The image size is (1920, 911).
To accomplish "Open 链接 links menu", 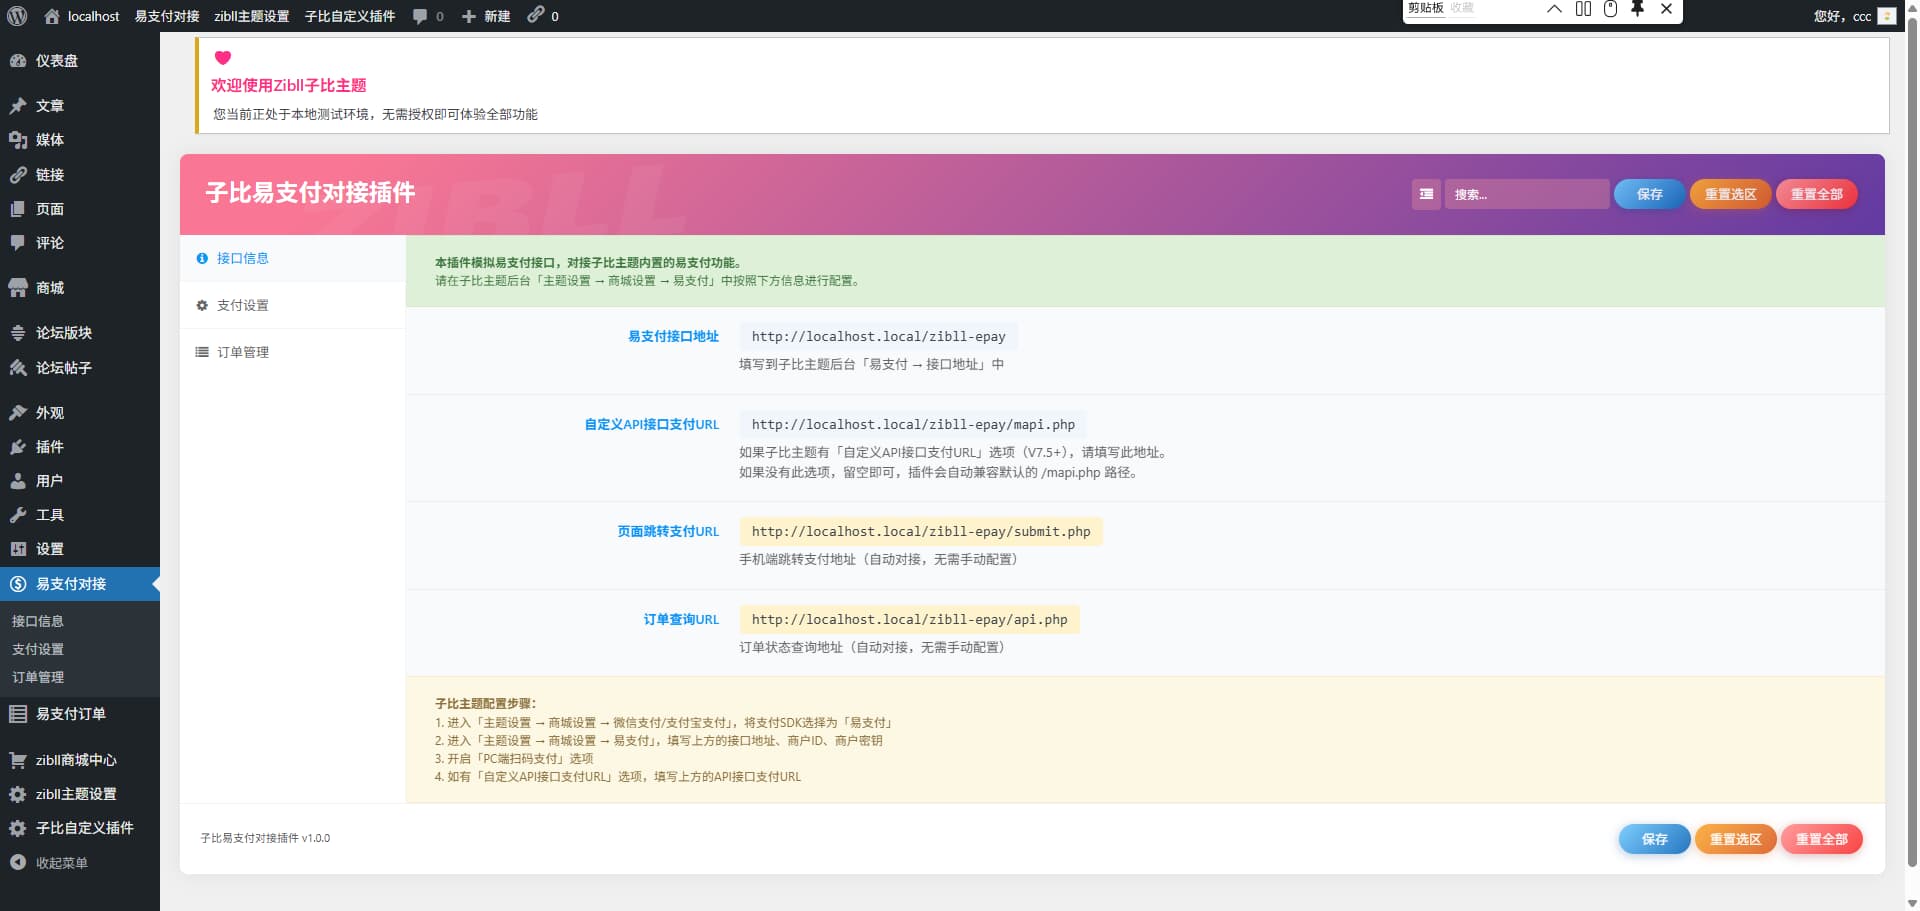I will tap(80, 175).
